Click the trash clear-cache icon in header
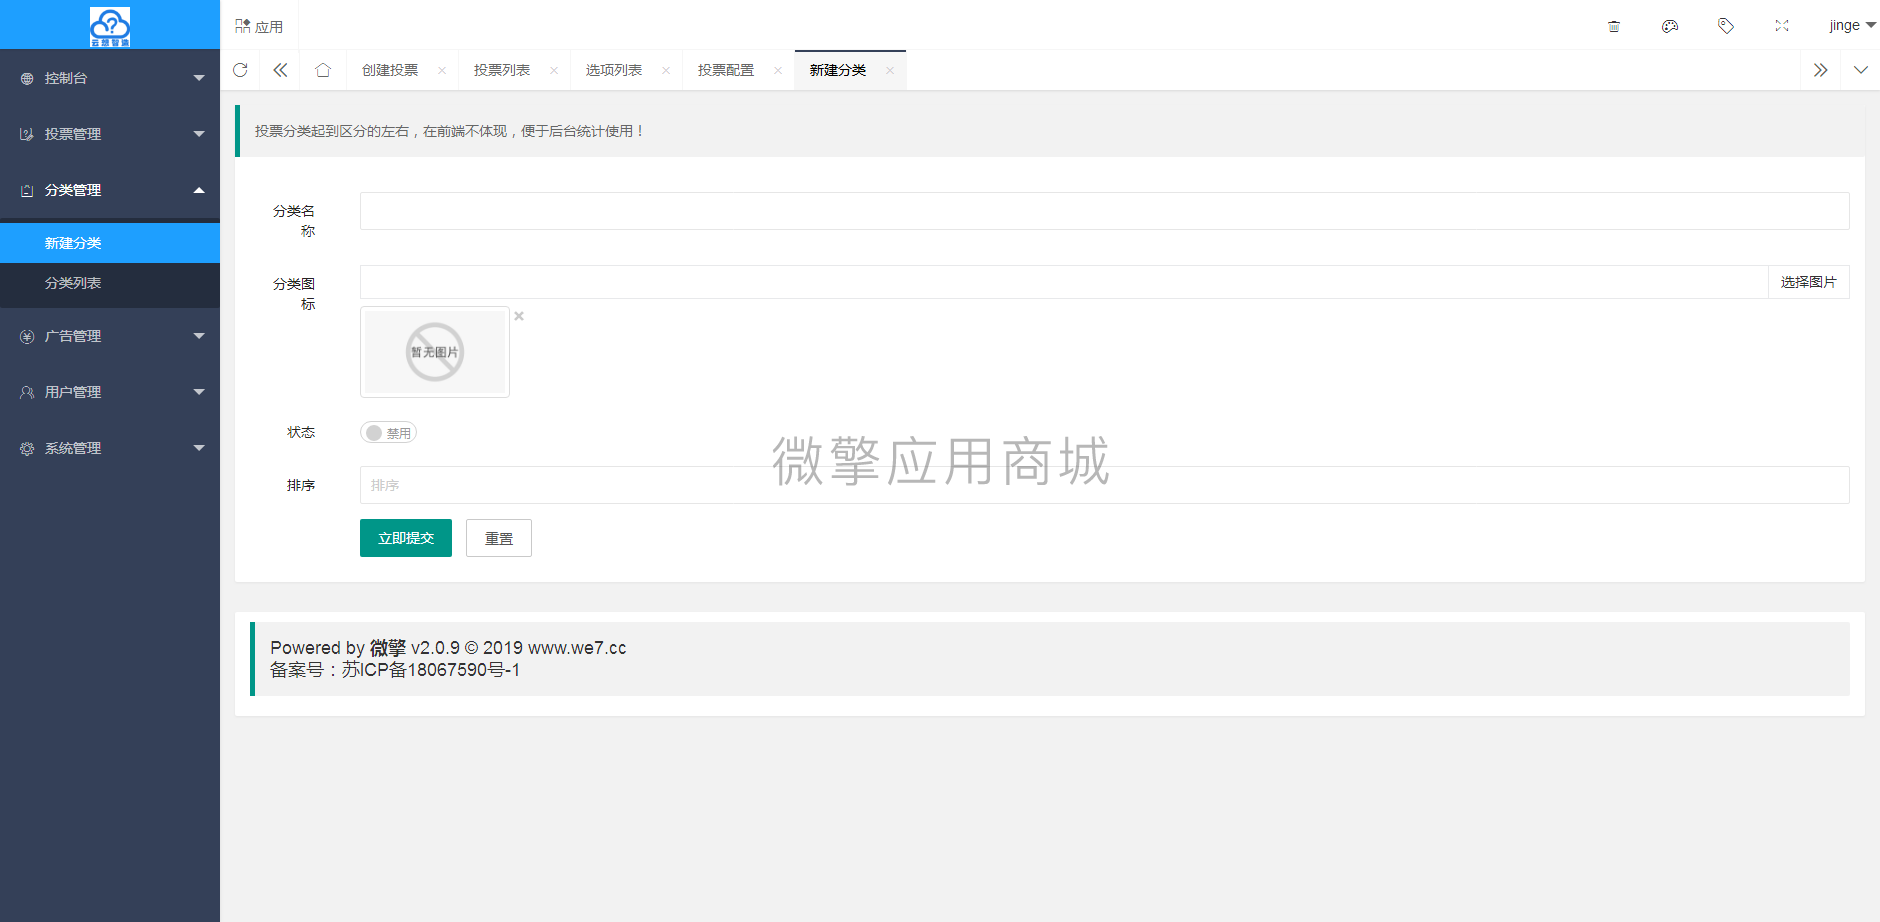 1614,26
